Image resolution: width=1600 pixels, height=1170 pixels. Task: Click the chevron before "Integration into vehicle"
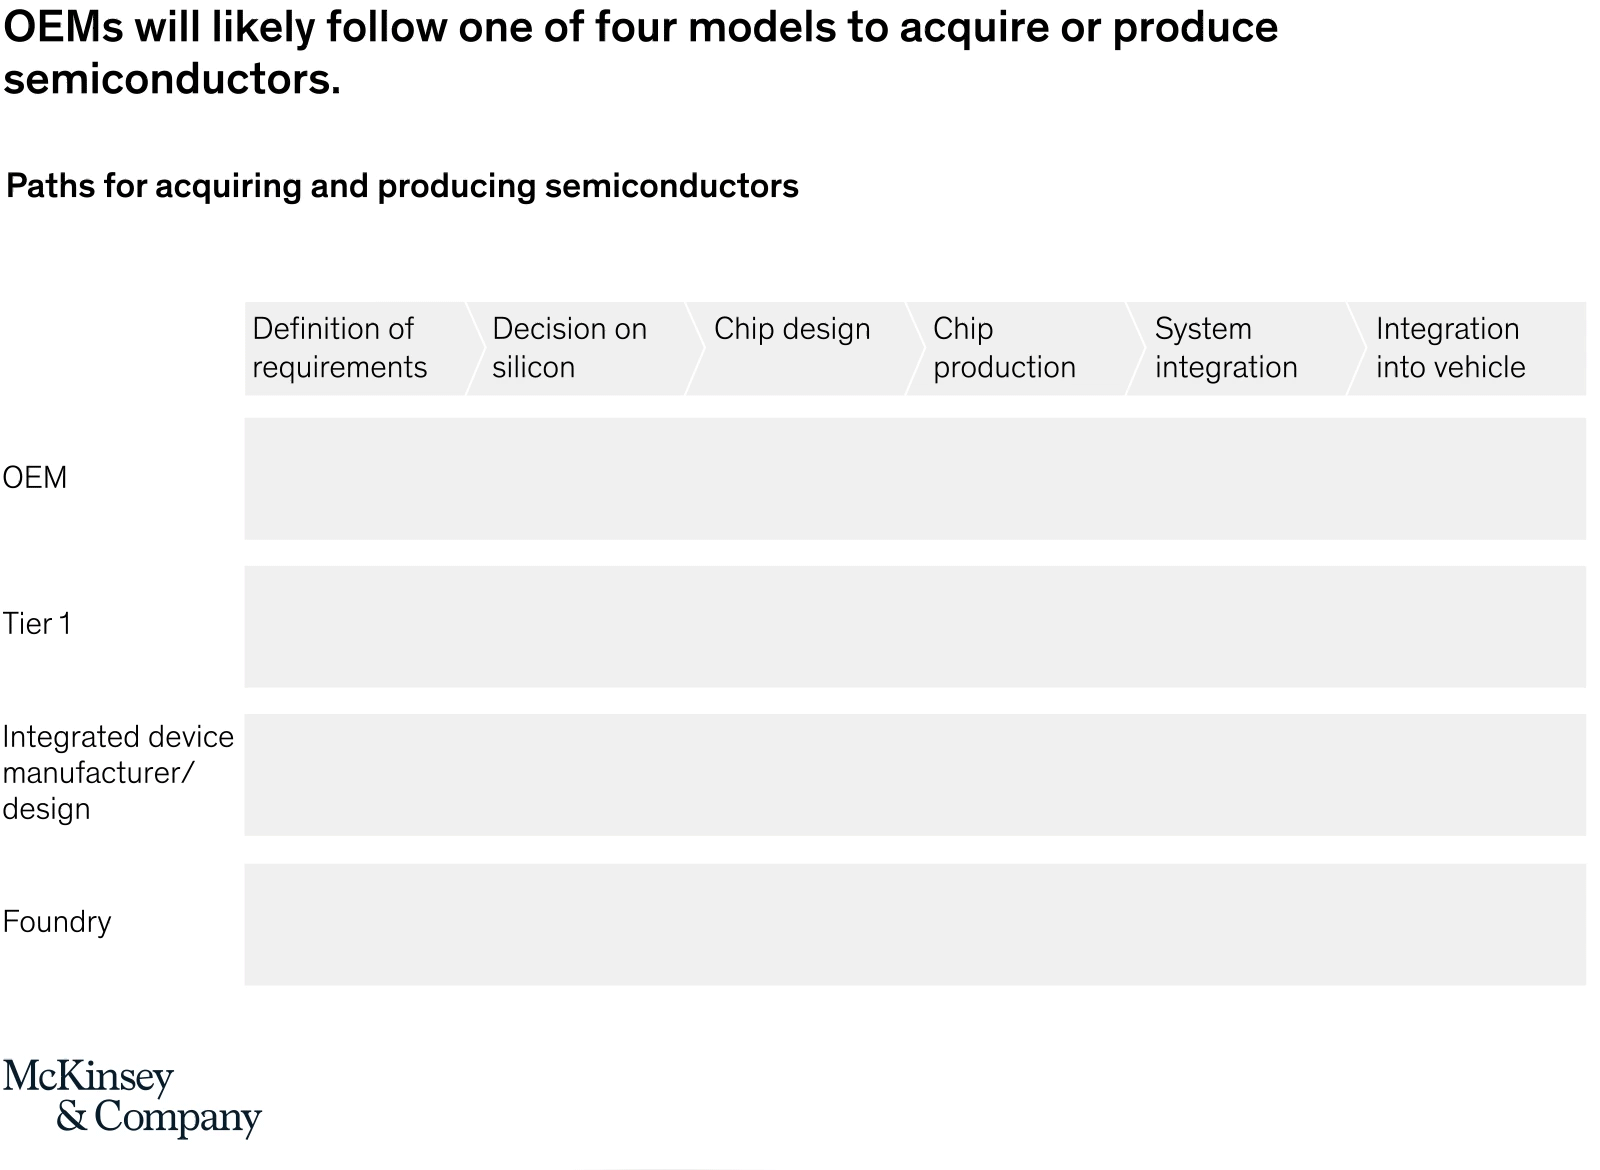[1358, 348]
